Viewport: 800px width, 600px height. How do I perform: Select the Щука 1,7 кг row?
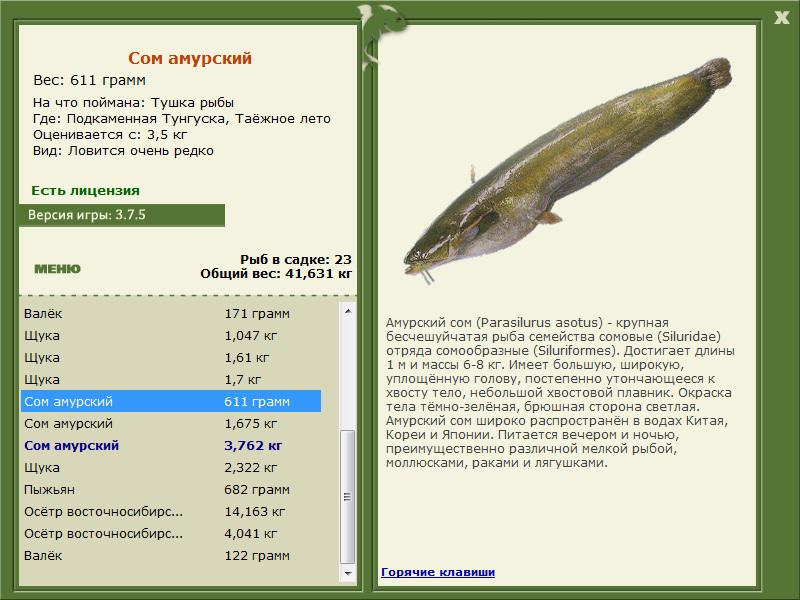(x=171, y=379)
